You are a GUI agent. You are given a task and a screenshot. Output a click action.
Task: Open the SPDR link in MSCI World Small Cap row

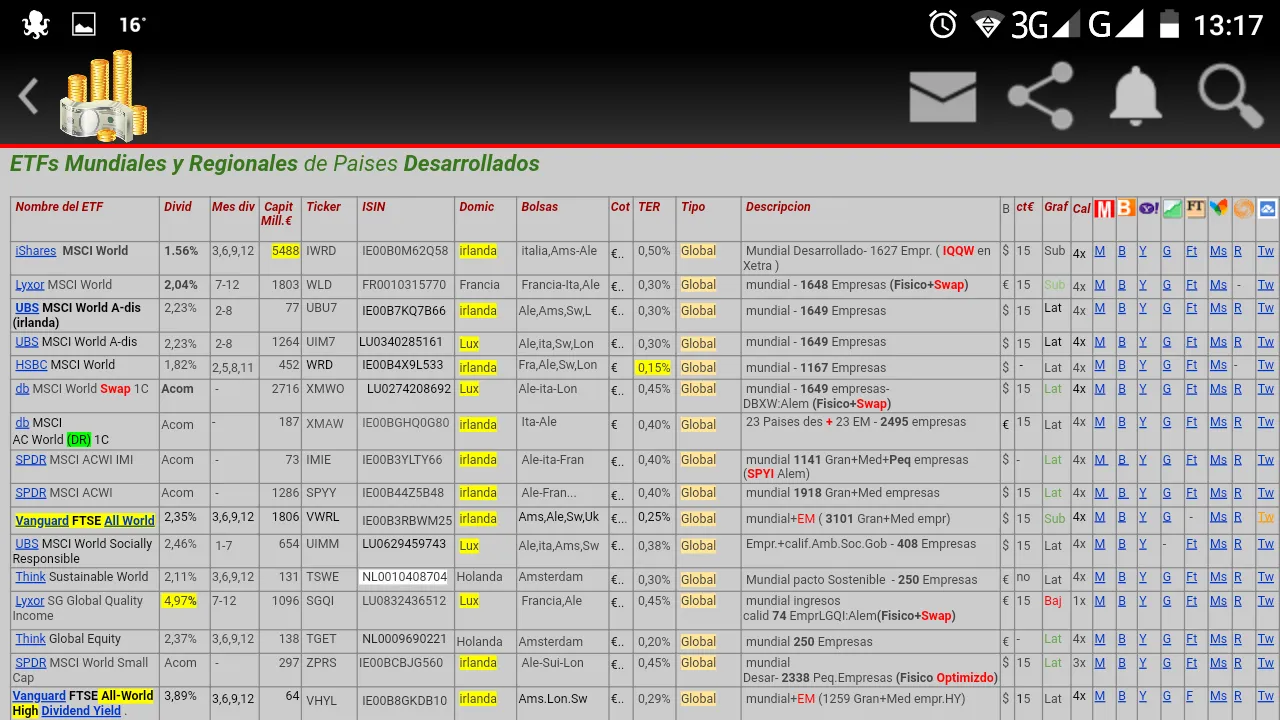pos(31,663)
